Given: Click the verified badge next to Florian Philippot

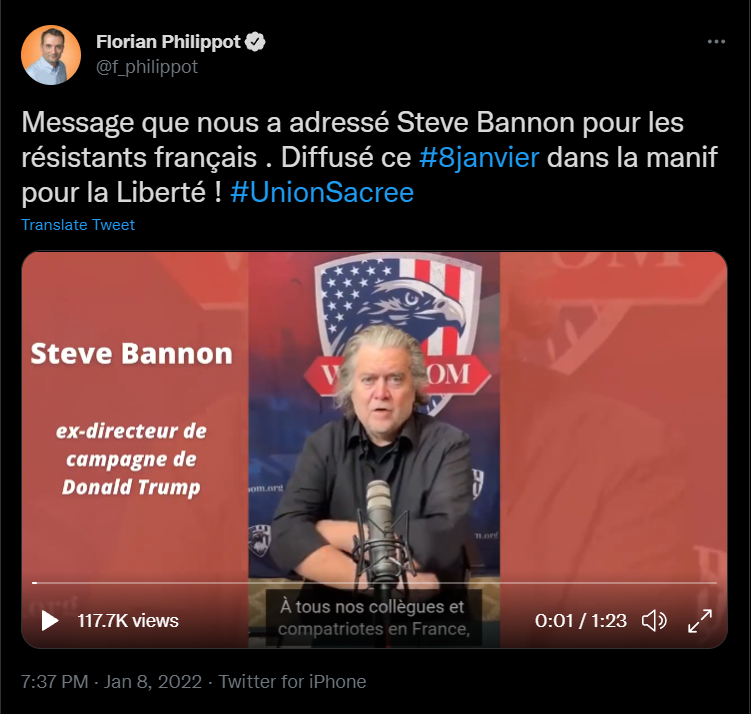Looking at the screenshot, I should click(x=255, y=42).
